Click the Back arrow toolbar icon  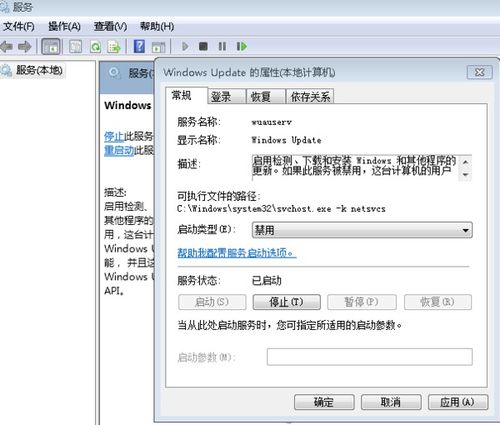click(x=6, y=47)
